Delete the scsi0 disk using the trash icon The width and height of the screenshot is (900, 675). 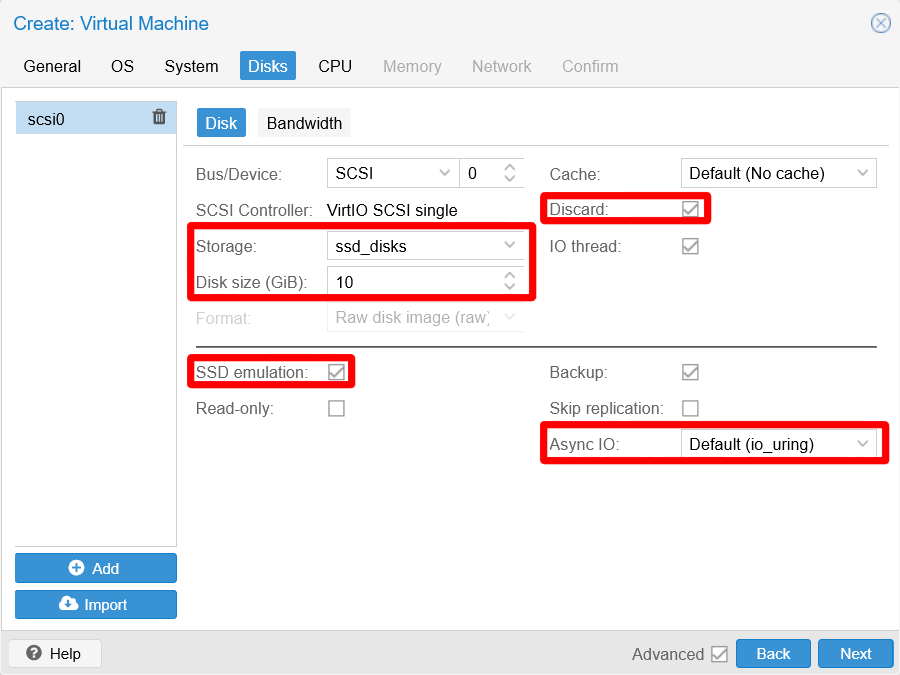coord(159,117)
